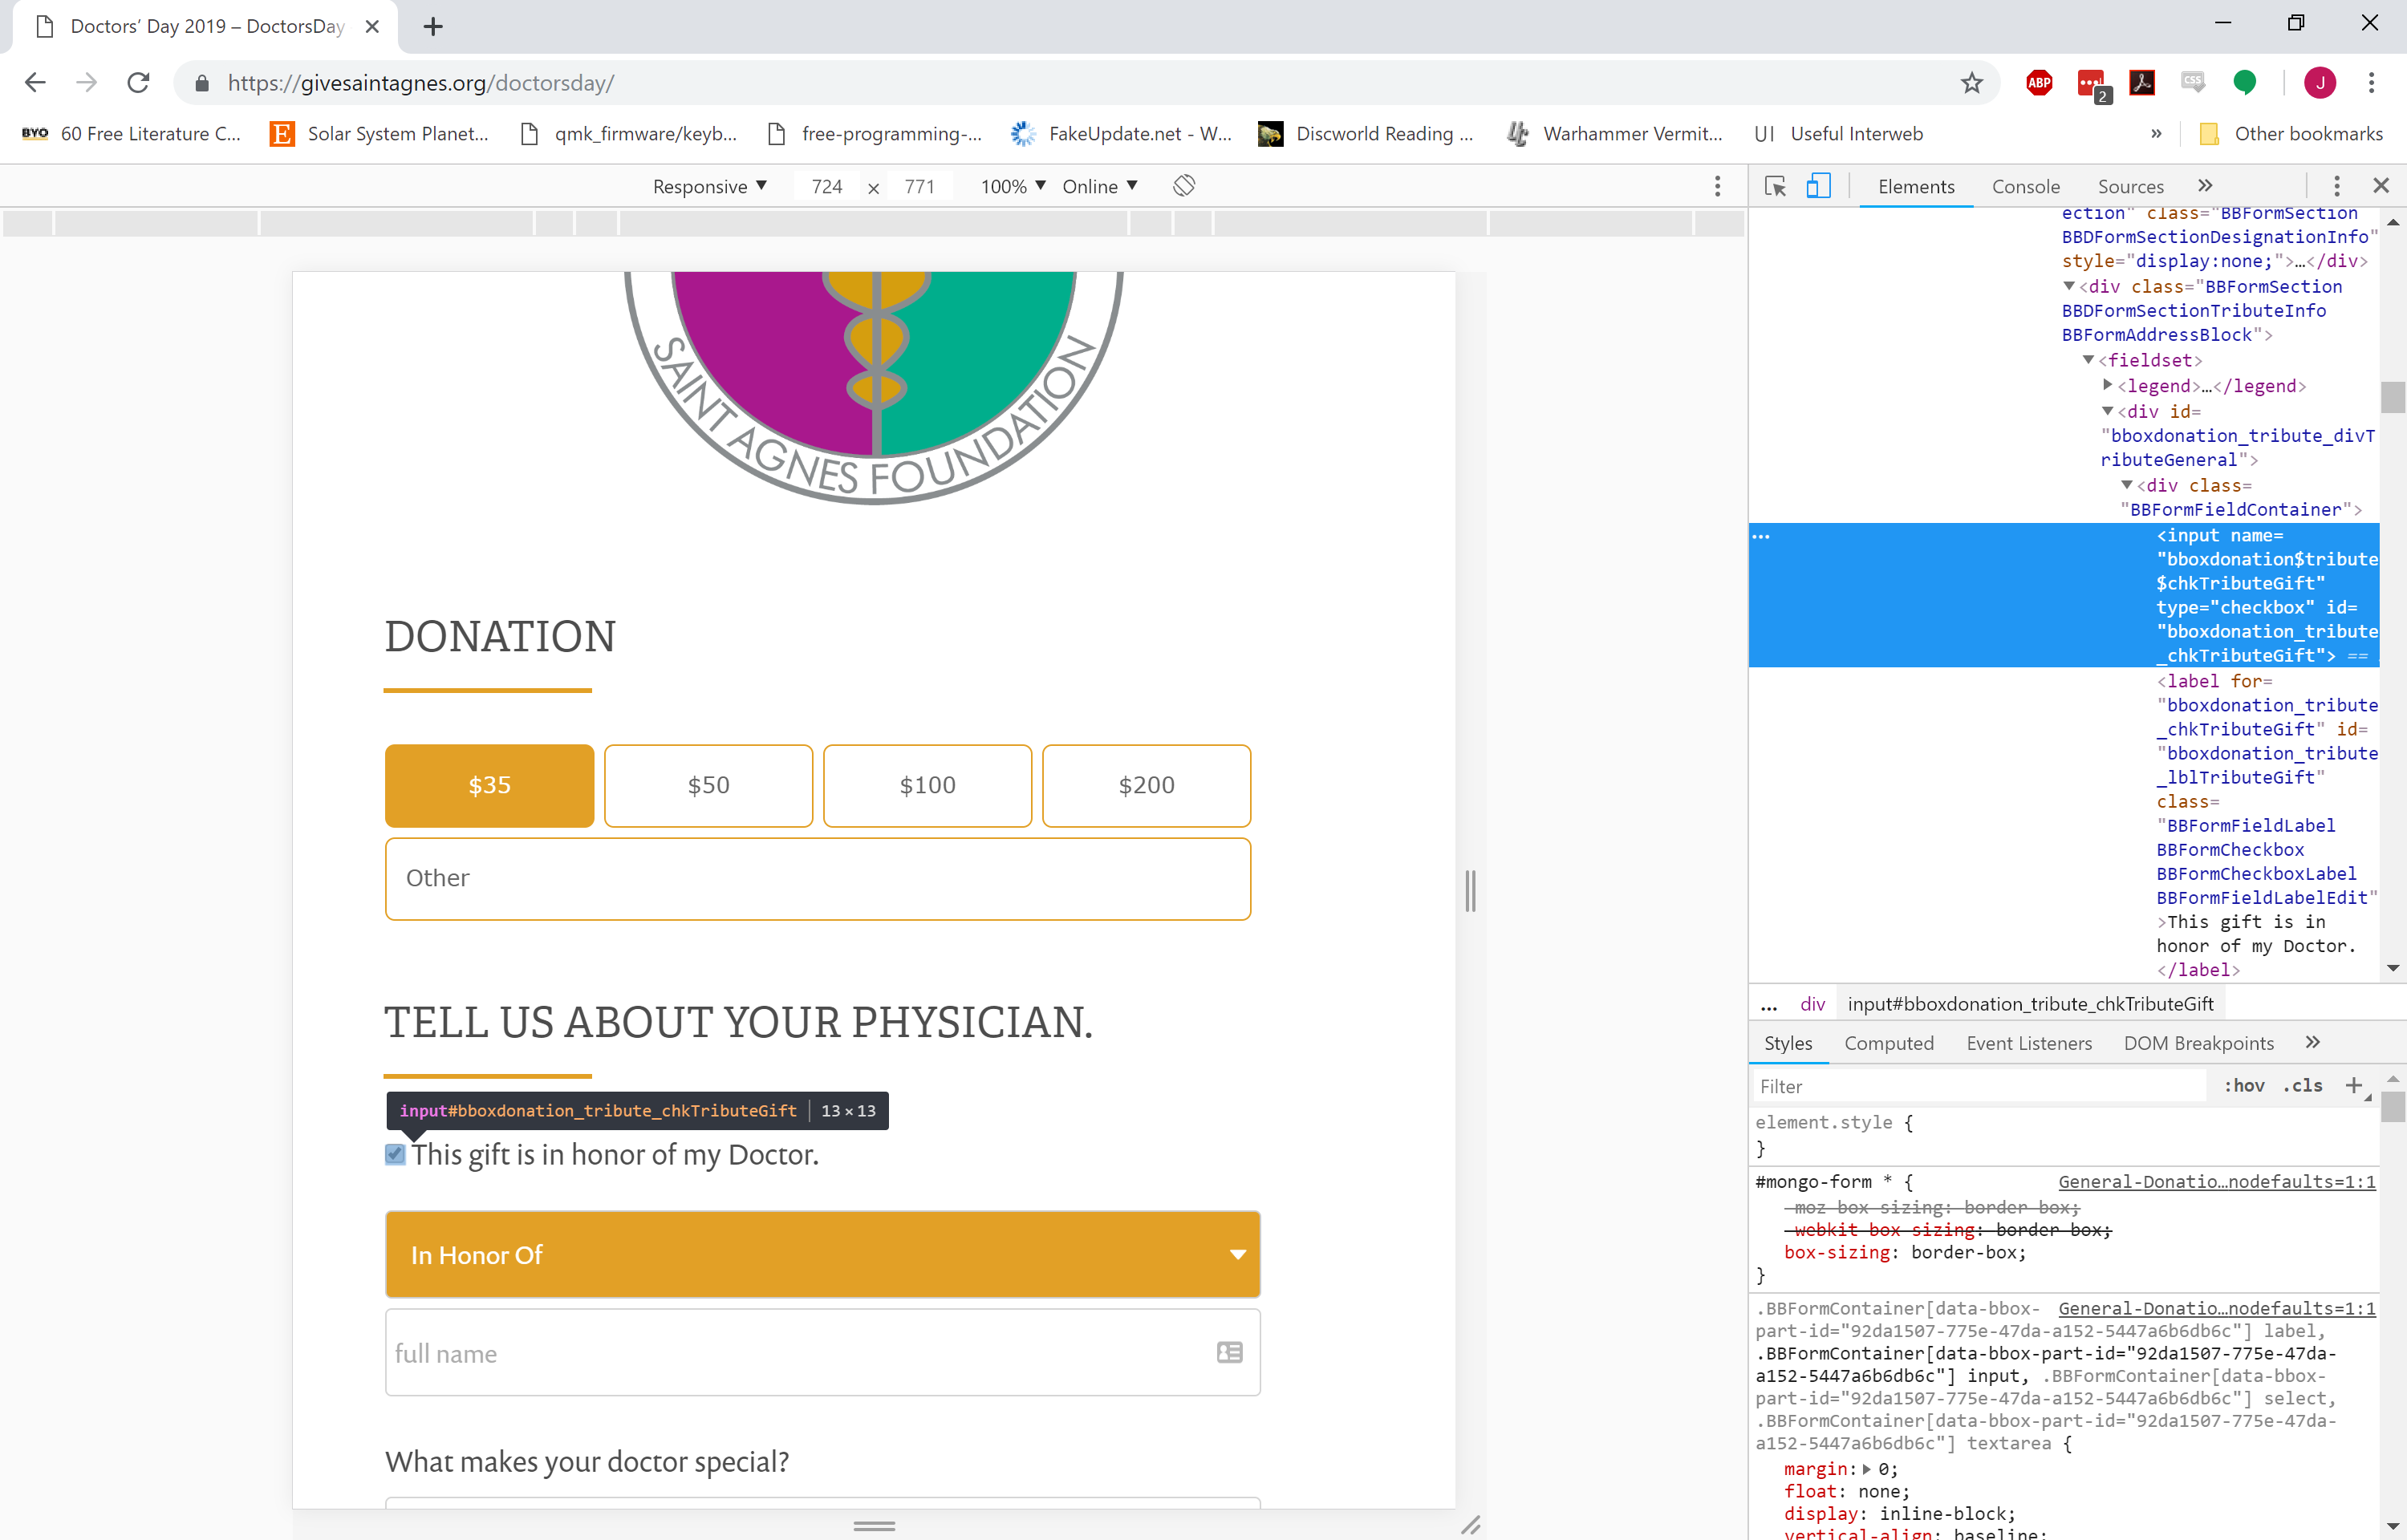The image size is (2407, 1540).
Task: Choose the $100 donation button
Action: 927,785
